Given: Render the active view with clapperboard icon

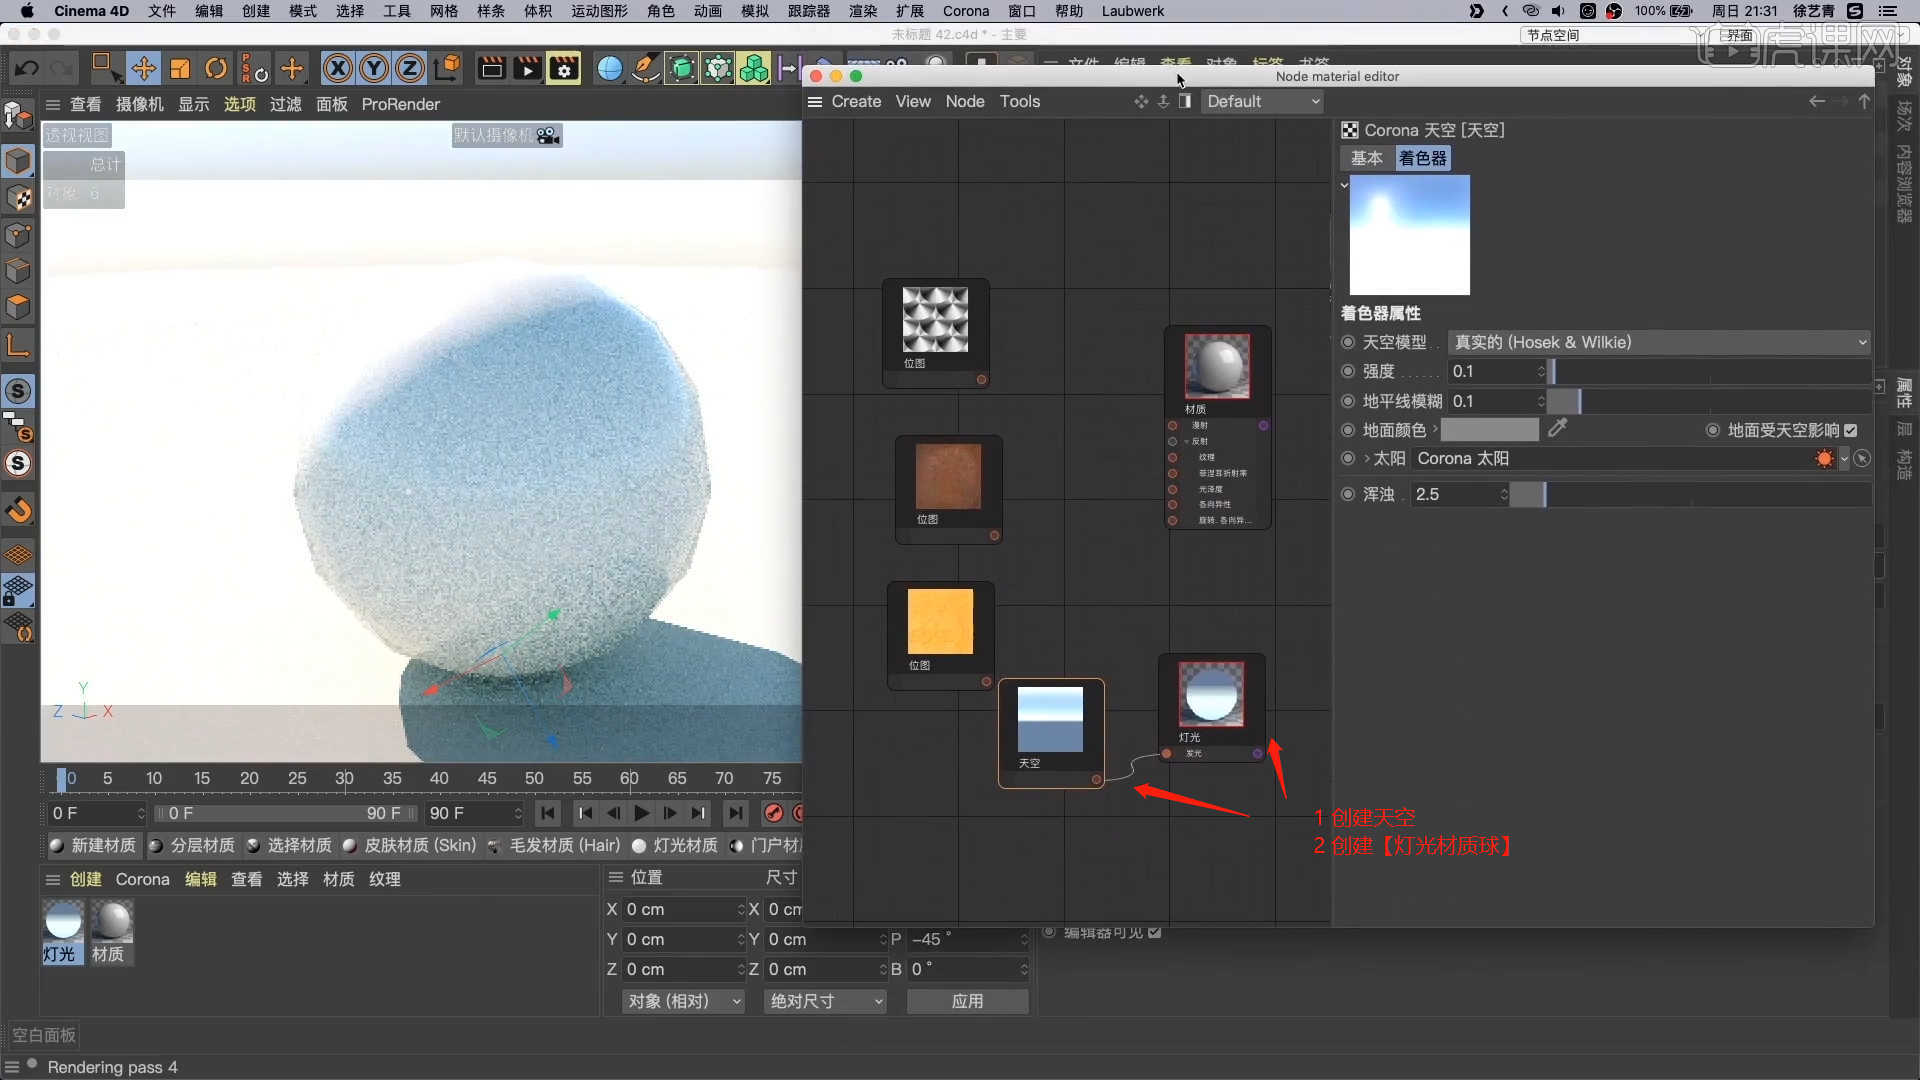Looking at the screenshot, I should pyautogui.click(x=491, y=68).
